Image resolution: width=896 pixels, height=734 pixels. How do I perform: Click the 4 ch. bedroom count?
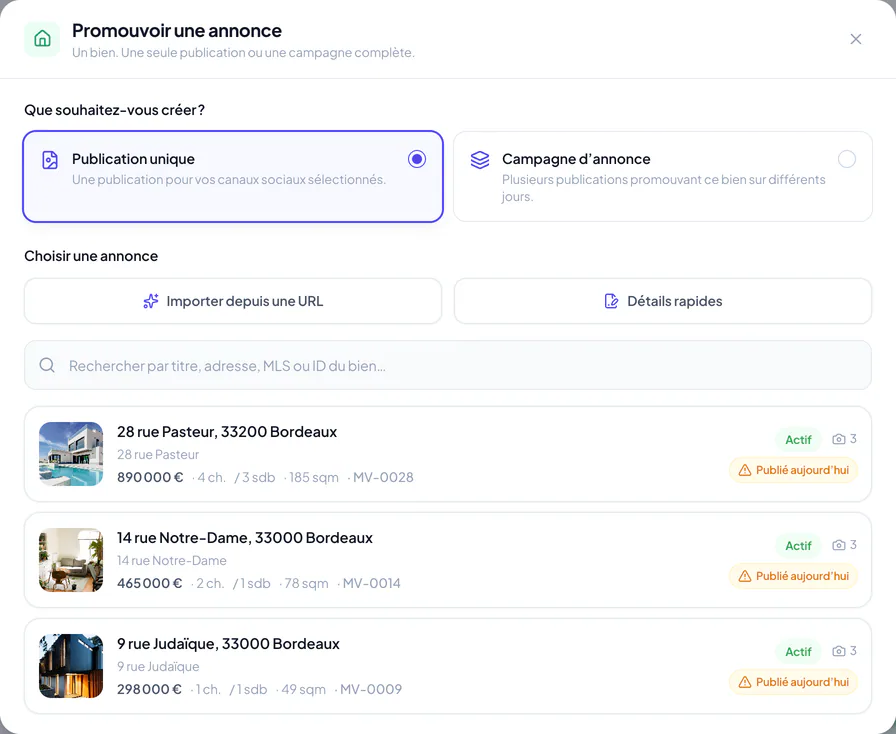(211, 477)
